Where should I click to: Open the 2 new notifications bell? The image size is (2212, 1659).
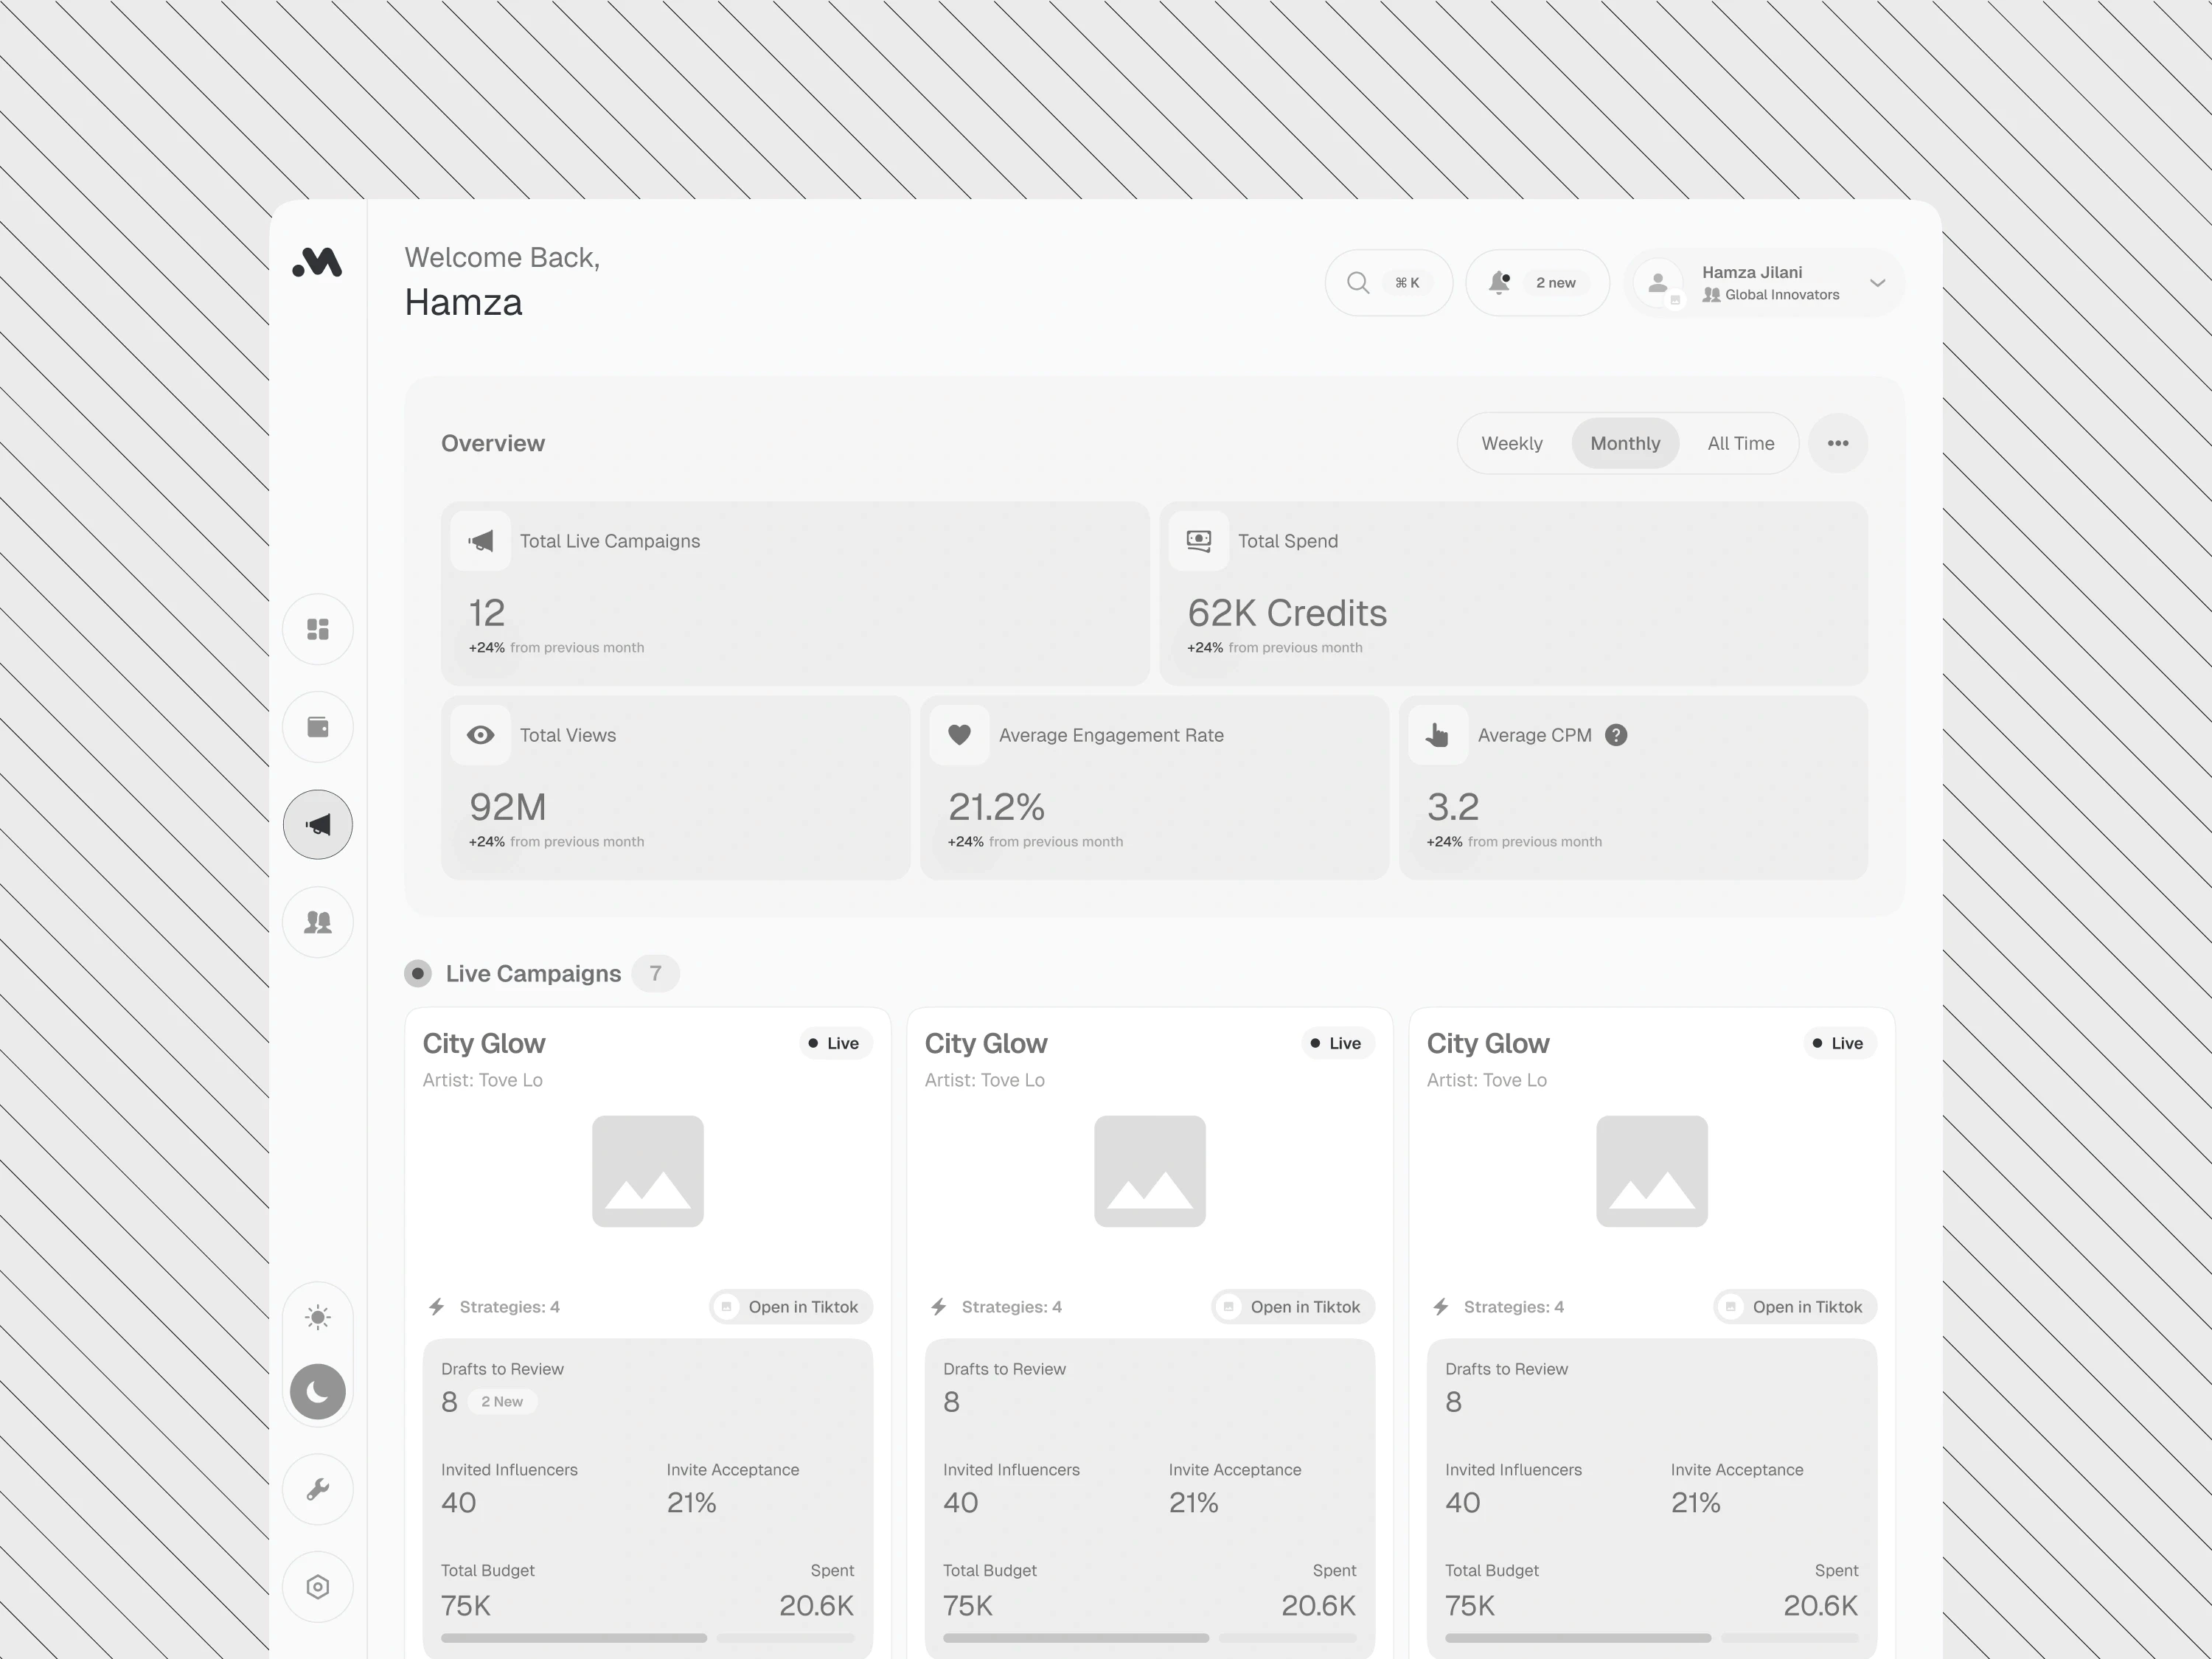point(1537,283)
